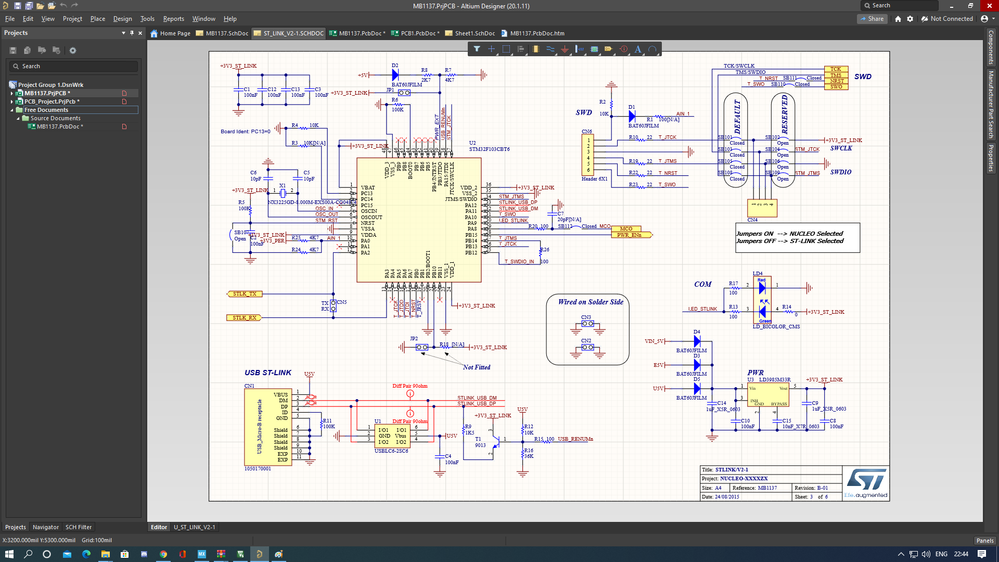999x562 pixels.
Task: Redo the last action
Action: click(x=75, y=6)
